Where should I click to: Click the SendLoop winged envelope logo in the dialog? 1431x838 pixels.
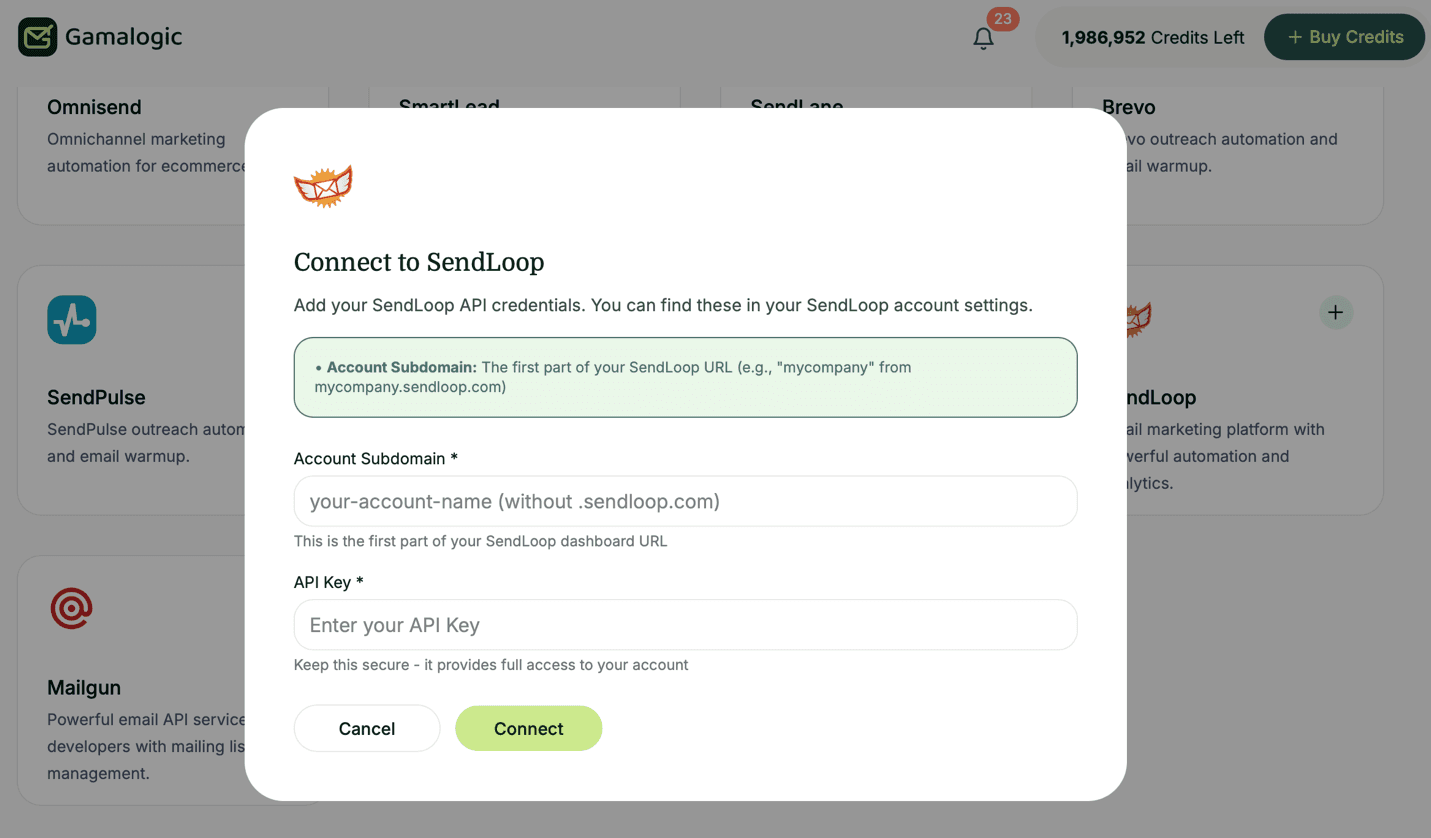pos(322,185)
